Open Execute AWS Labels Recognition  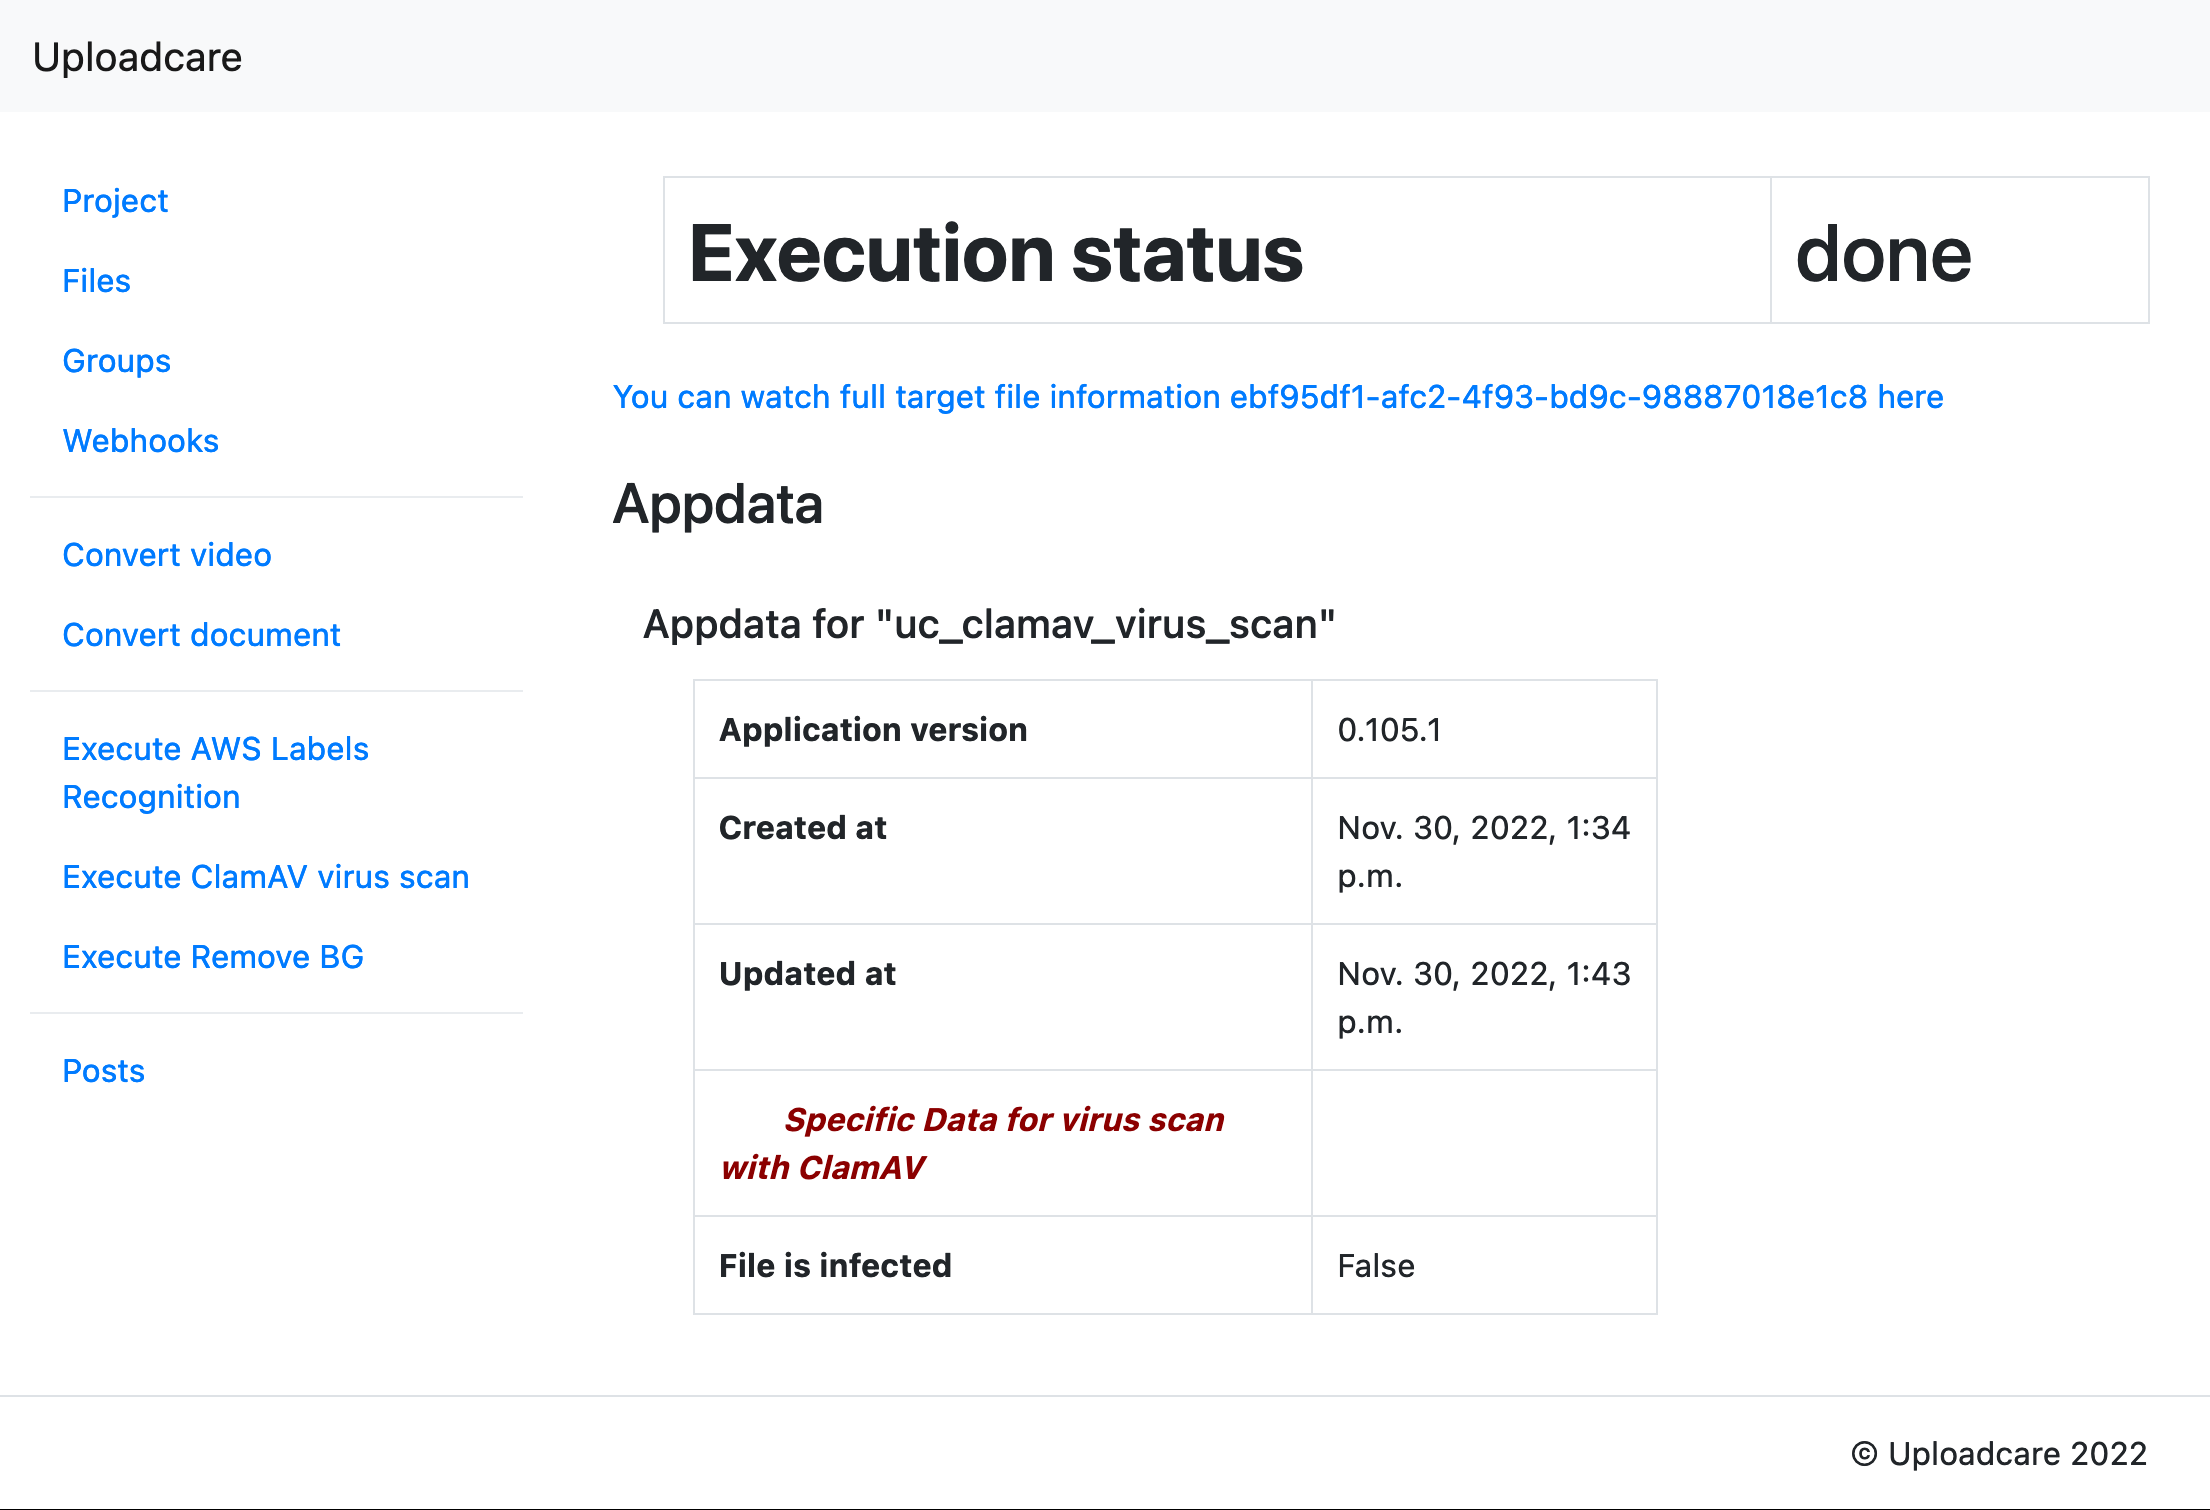(215, 773)
